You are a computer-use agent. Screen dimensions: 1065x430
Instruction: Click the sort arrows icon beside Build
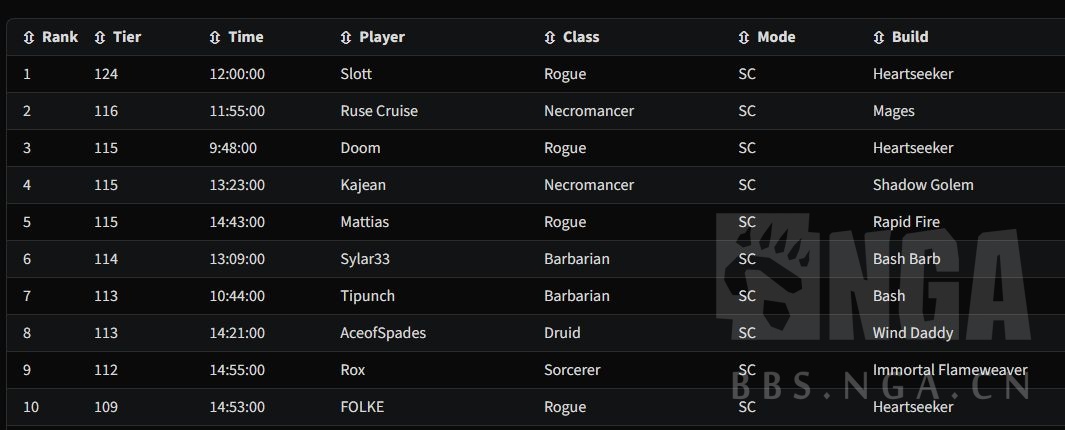[878, 37]
